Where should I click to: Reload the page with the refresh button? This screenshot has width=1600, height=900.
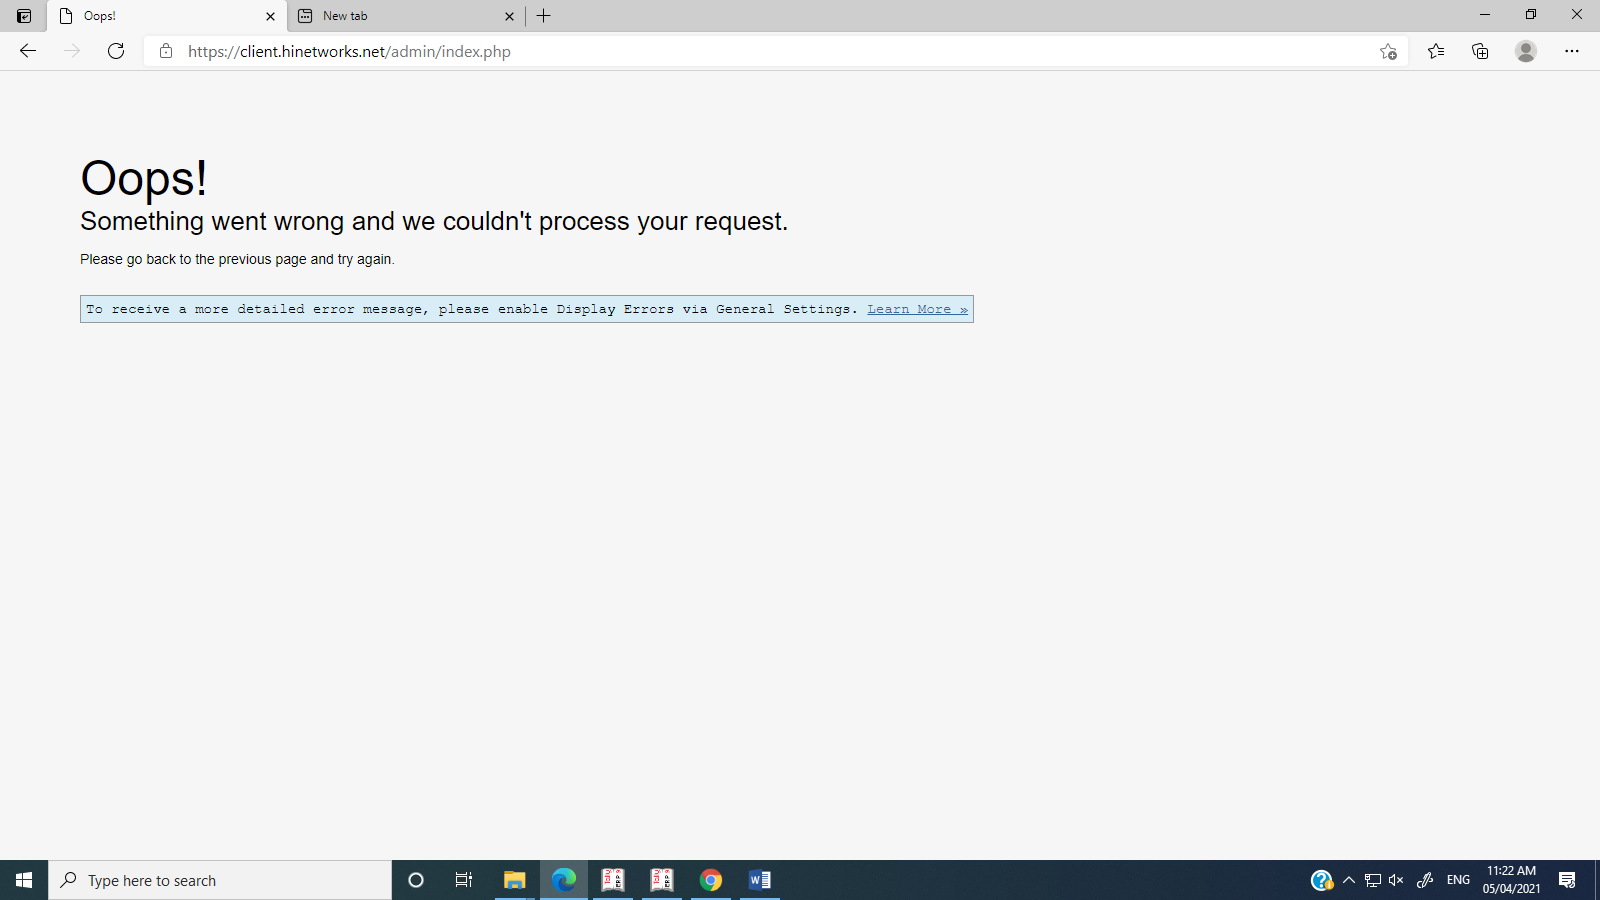(x=116, y=51)
